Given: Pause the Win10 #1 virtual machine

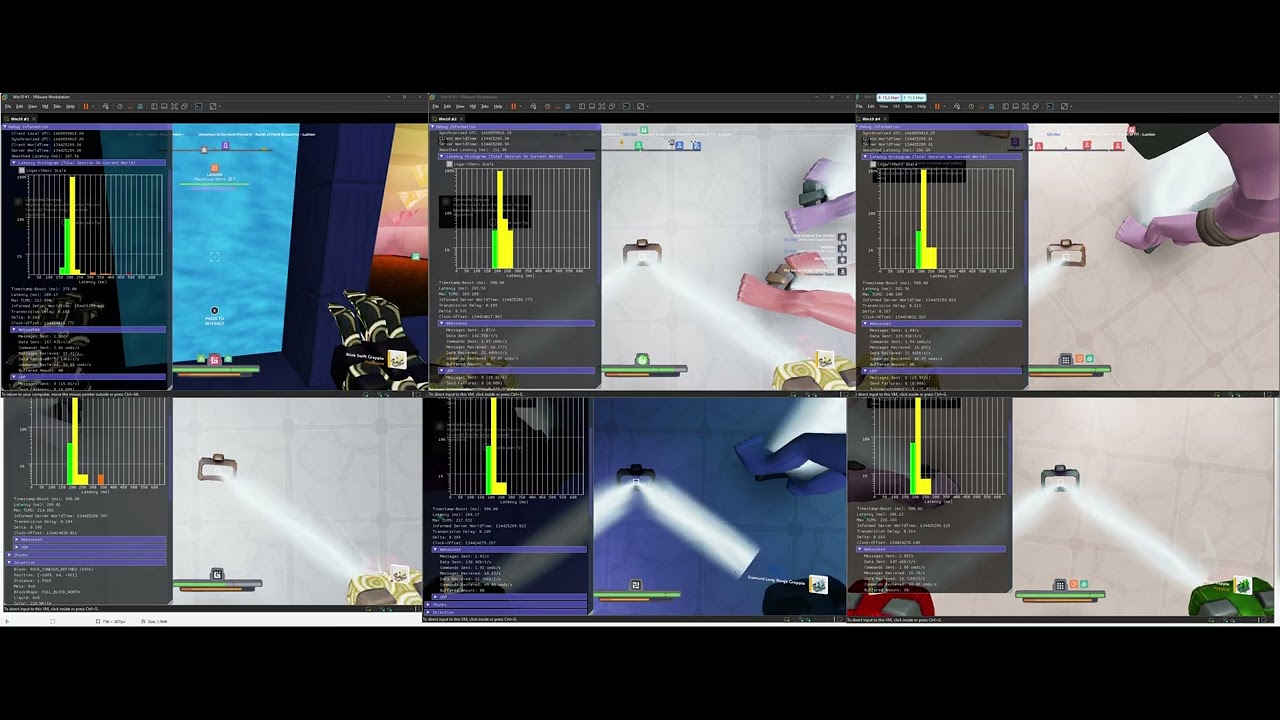Looking at the screenshot, I should click(x=86, y=106).
